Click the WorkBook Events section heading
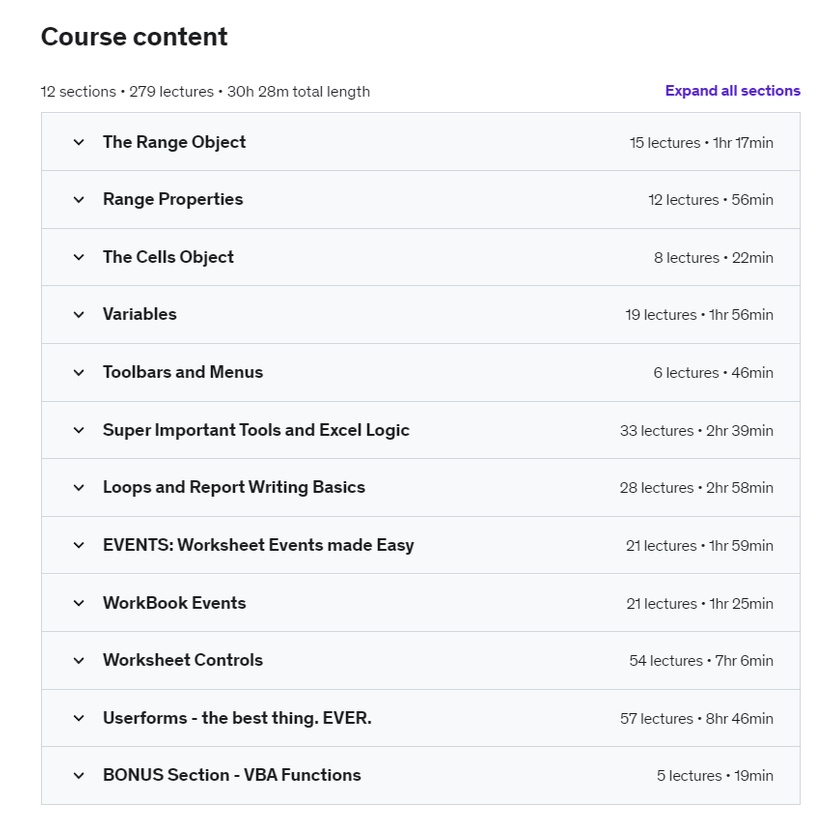Viewport: 832px width, 832px height. pos(174,603)
